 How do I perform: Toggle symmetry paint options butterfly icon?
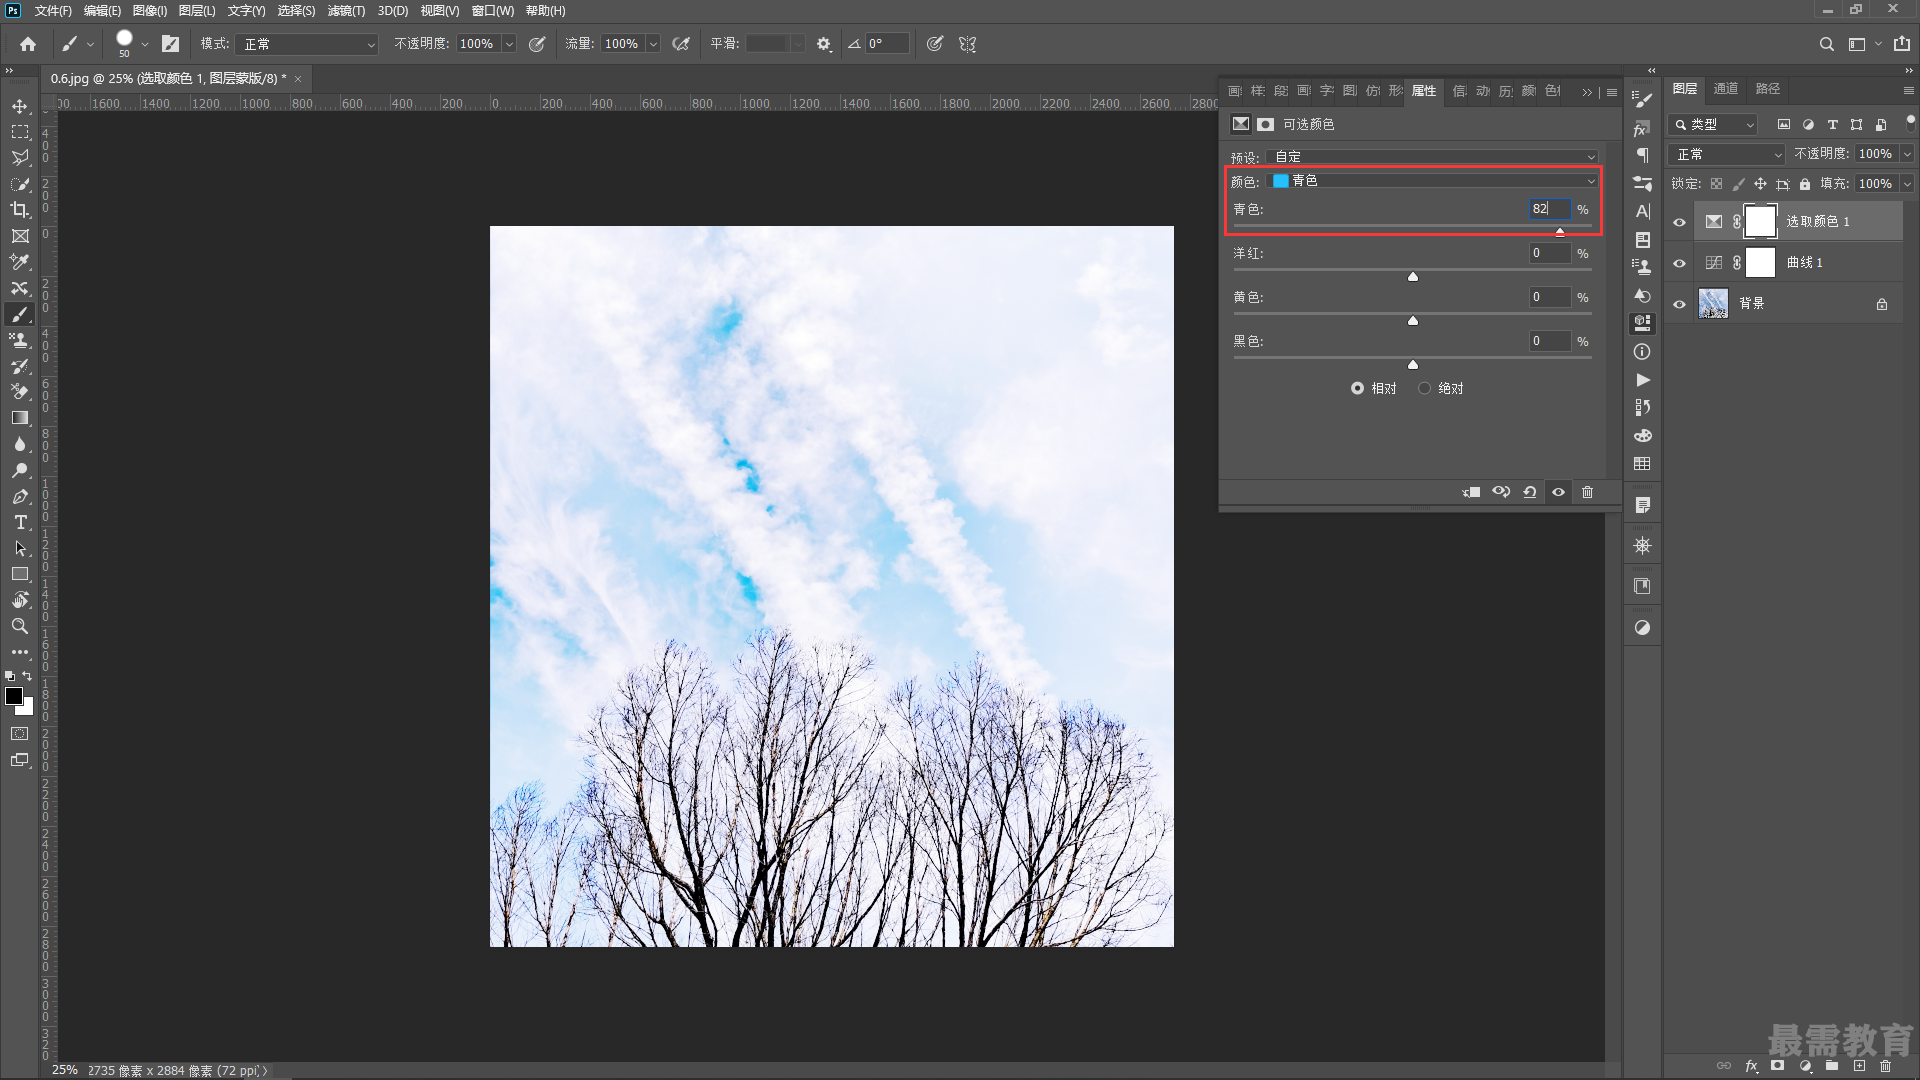pos(967,44)
